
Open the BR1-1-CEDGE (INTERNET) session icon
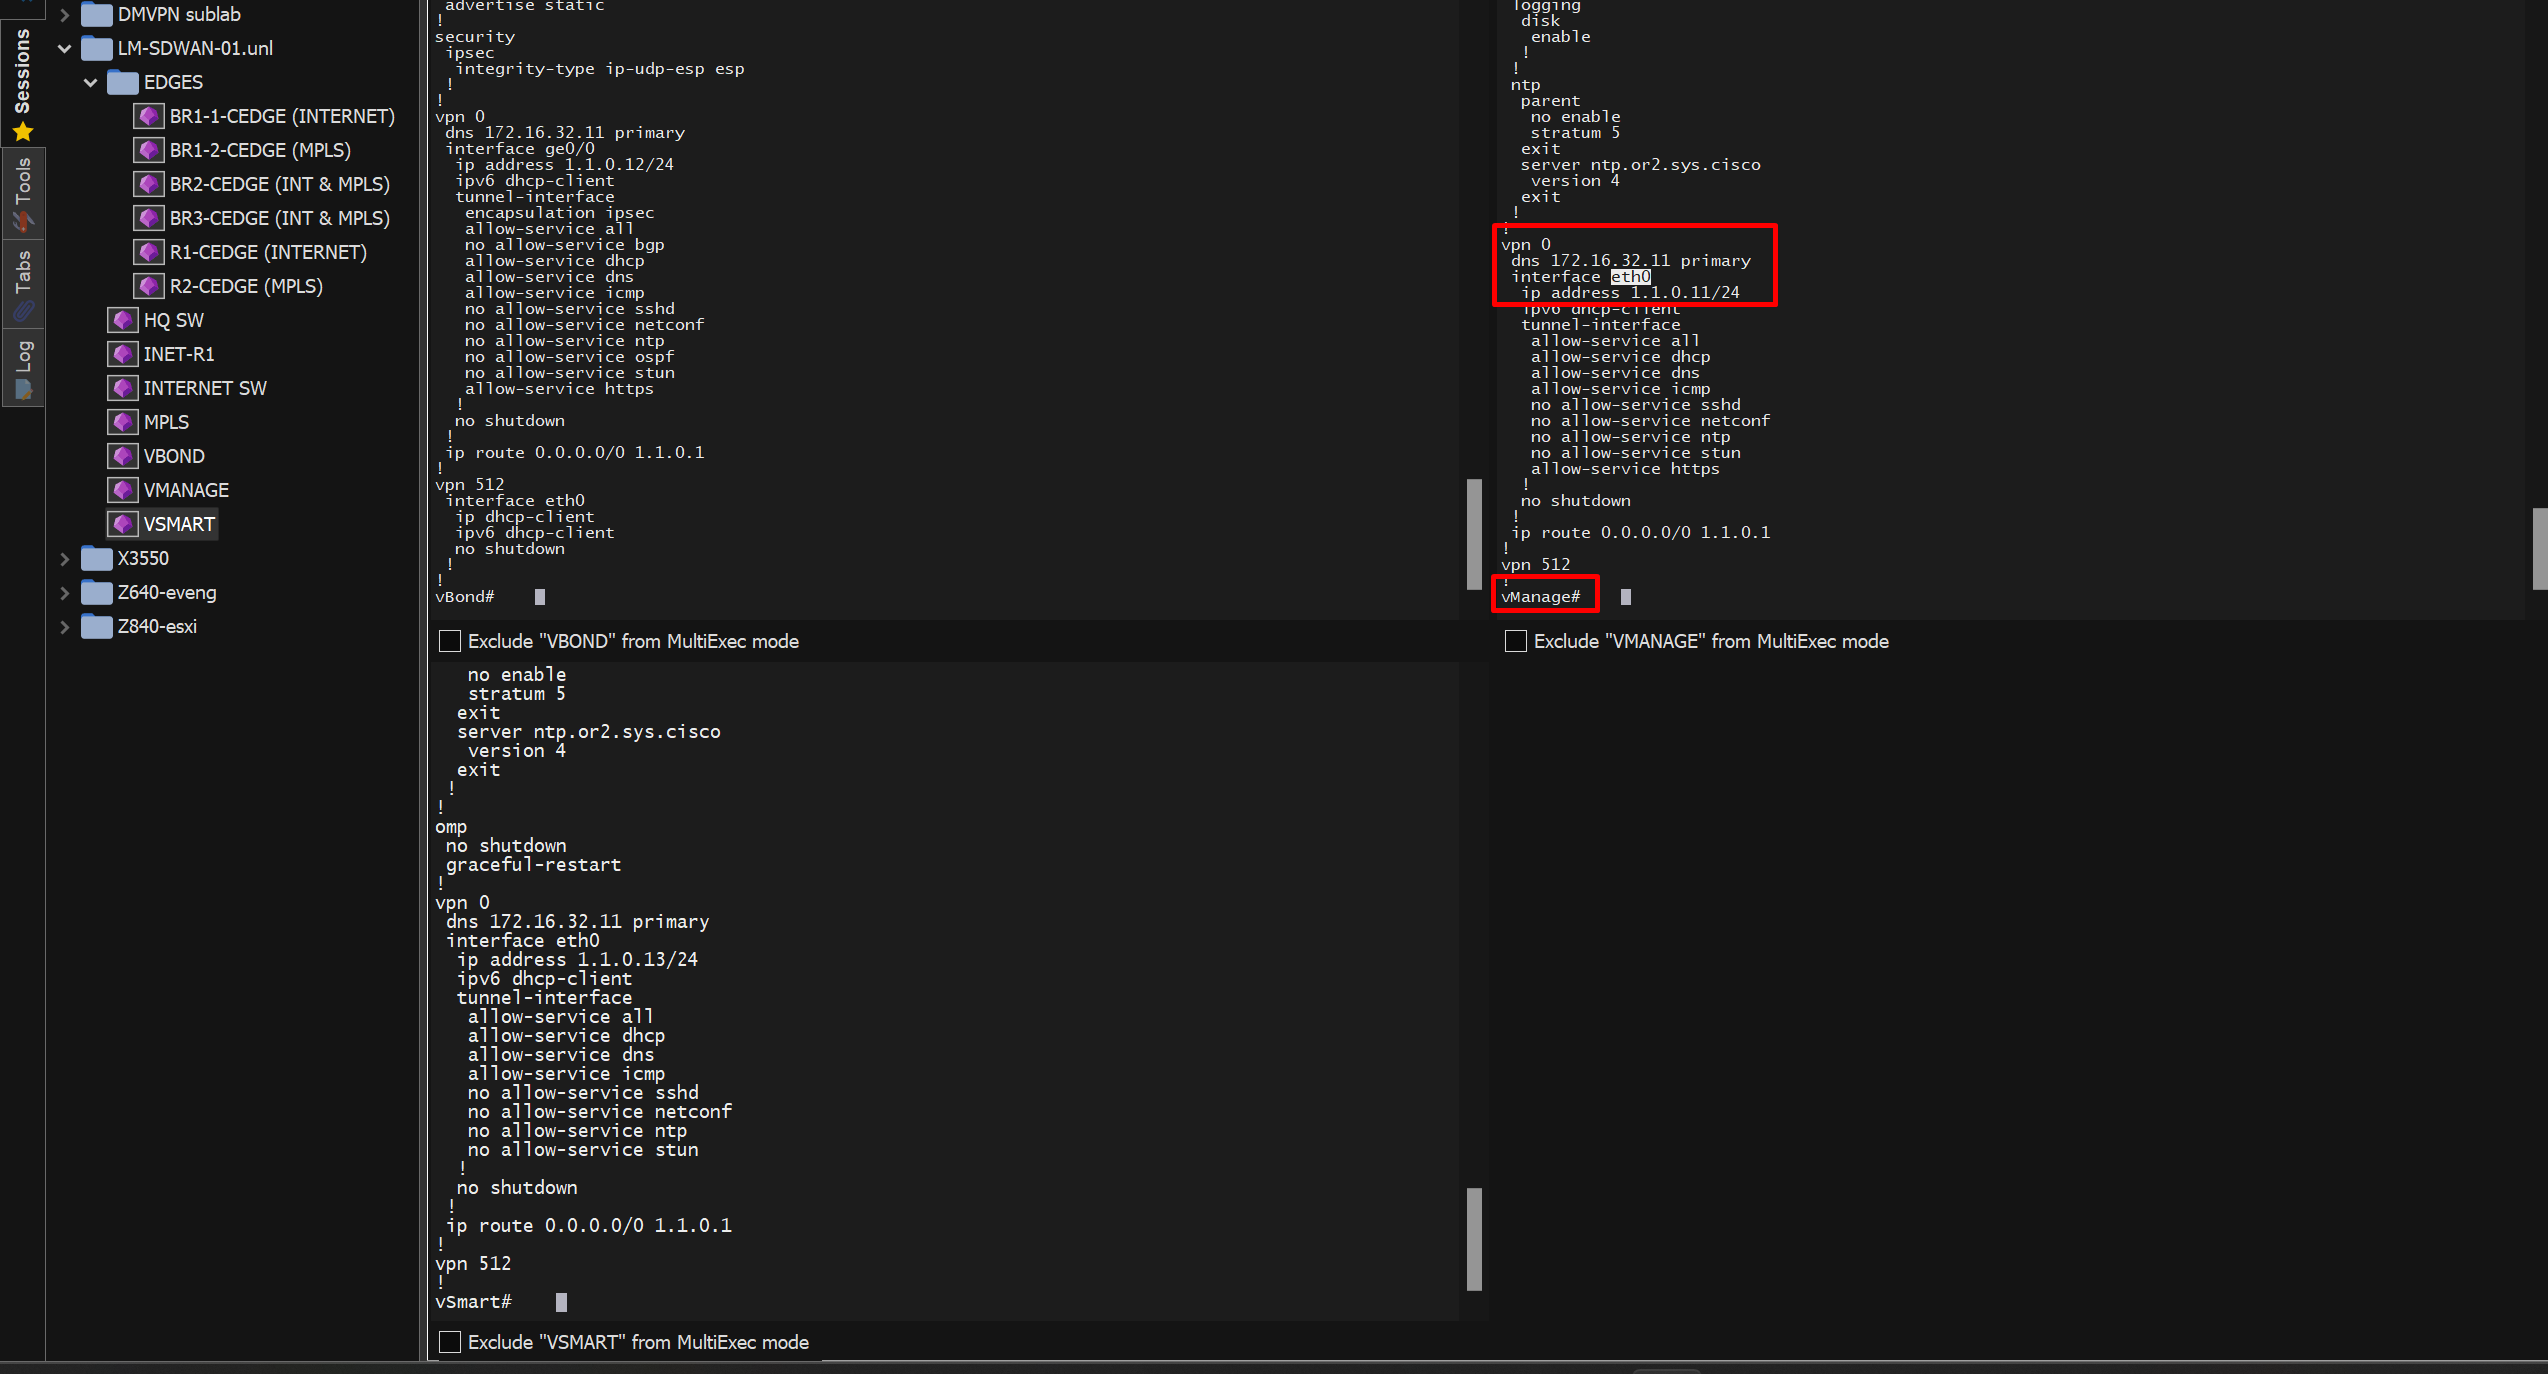pyautogui.click(x=148, y=116)
